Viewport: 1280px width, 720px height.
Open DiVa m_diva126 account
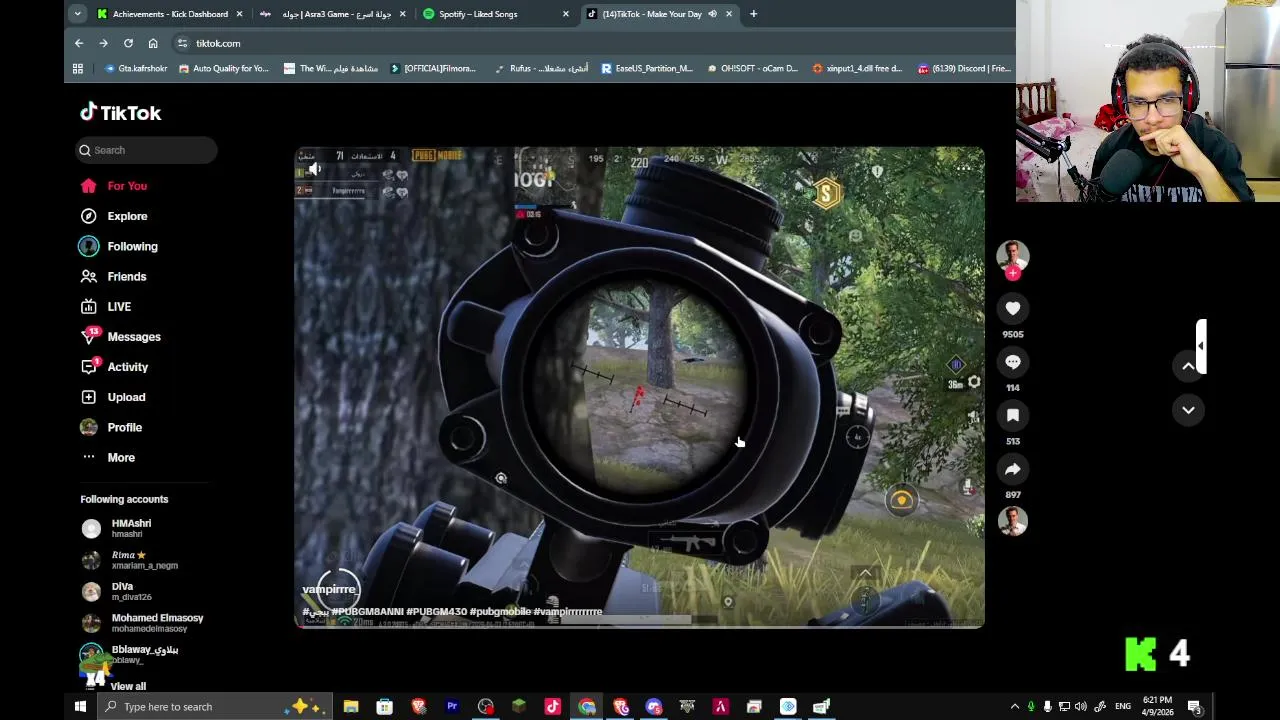[117, 591]
